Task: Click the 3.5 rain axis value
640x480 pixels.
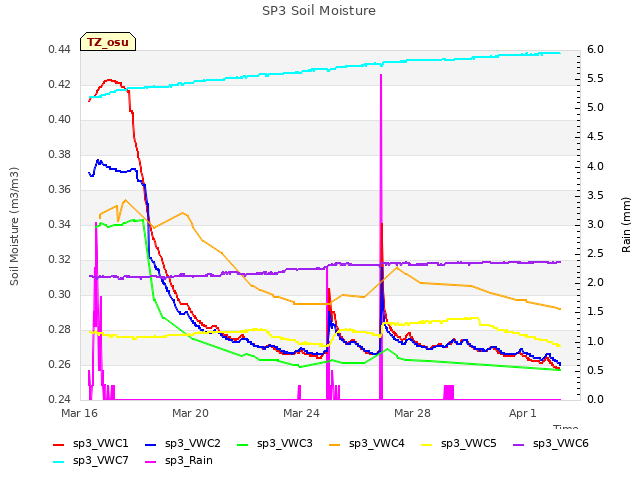Action: (596, 196)
